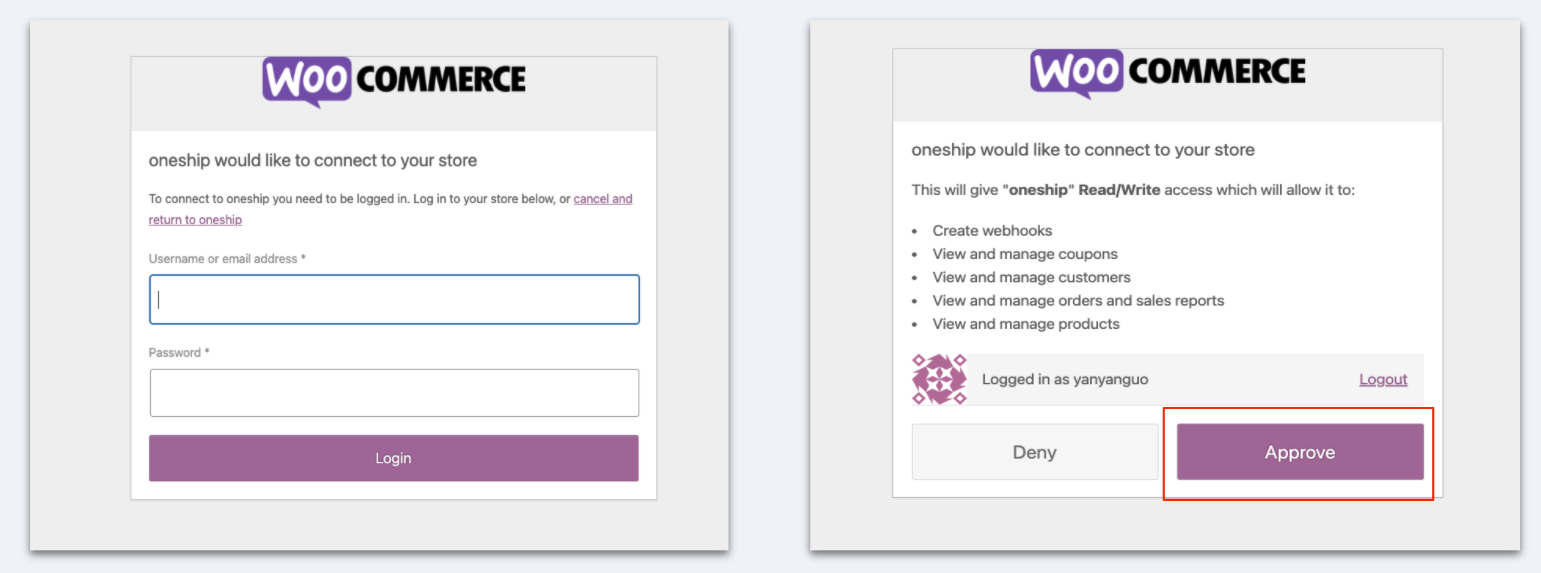Click the WooCommerce logo above the permissions list

pos(1168,74)
